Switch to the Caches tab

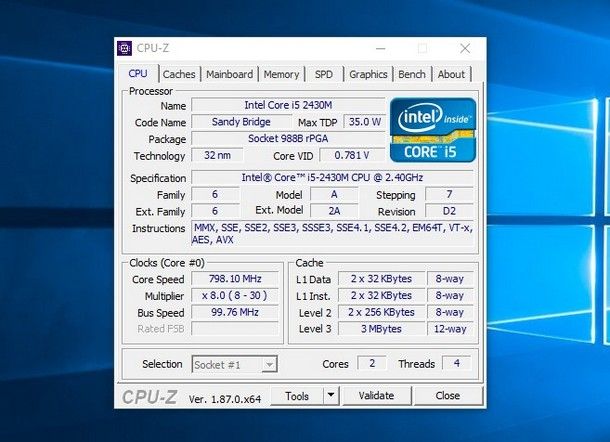click(x=179, y=74)
